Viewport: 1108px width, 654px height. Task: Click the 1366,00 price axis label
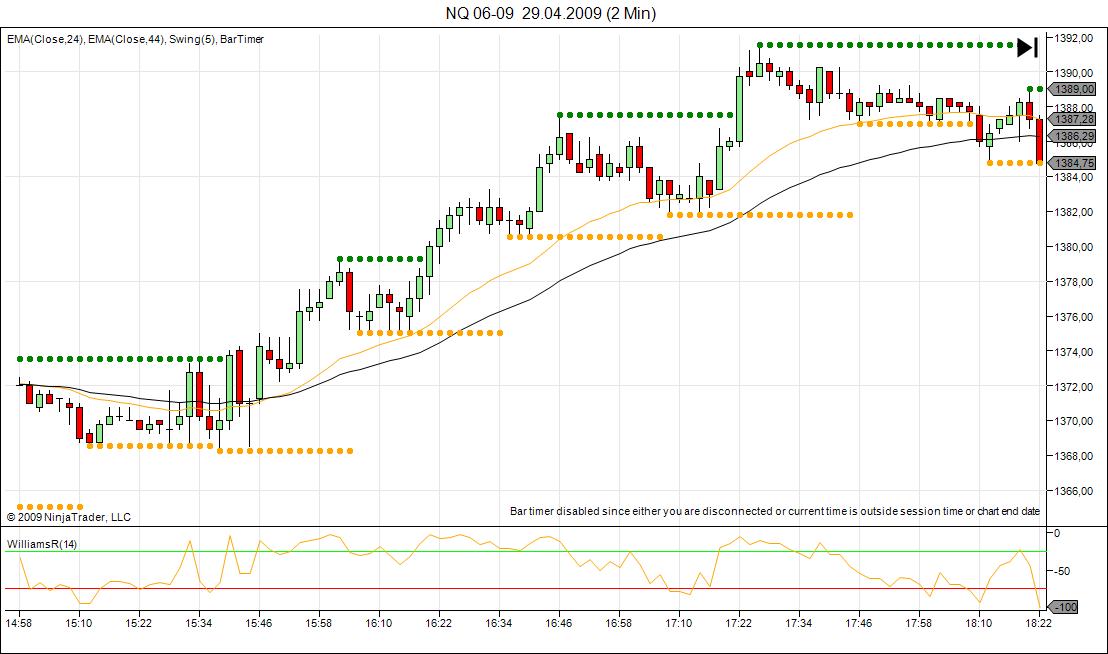[1074, 491]
